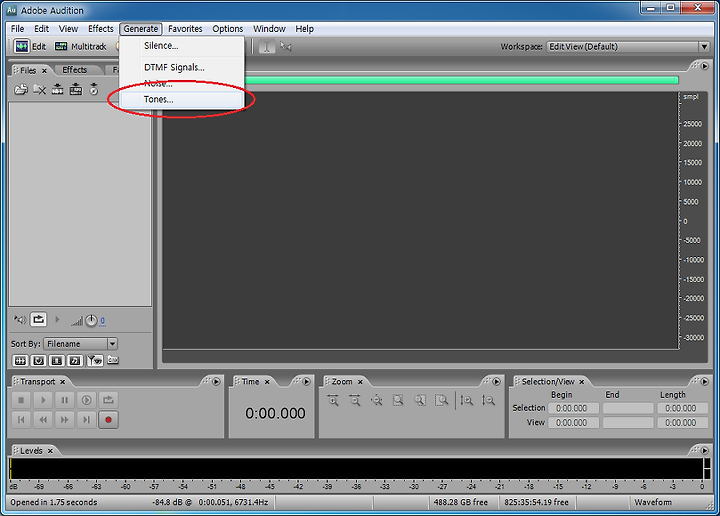Click Import File icon in Files panel
The width and height of the screenshot is (720, 516).
tap(21, 89)
